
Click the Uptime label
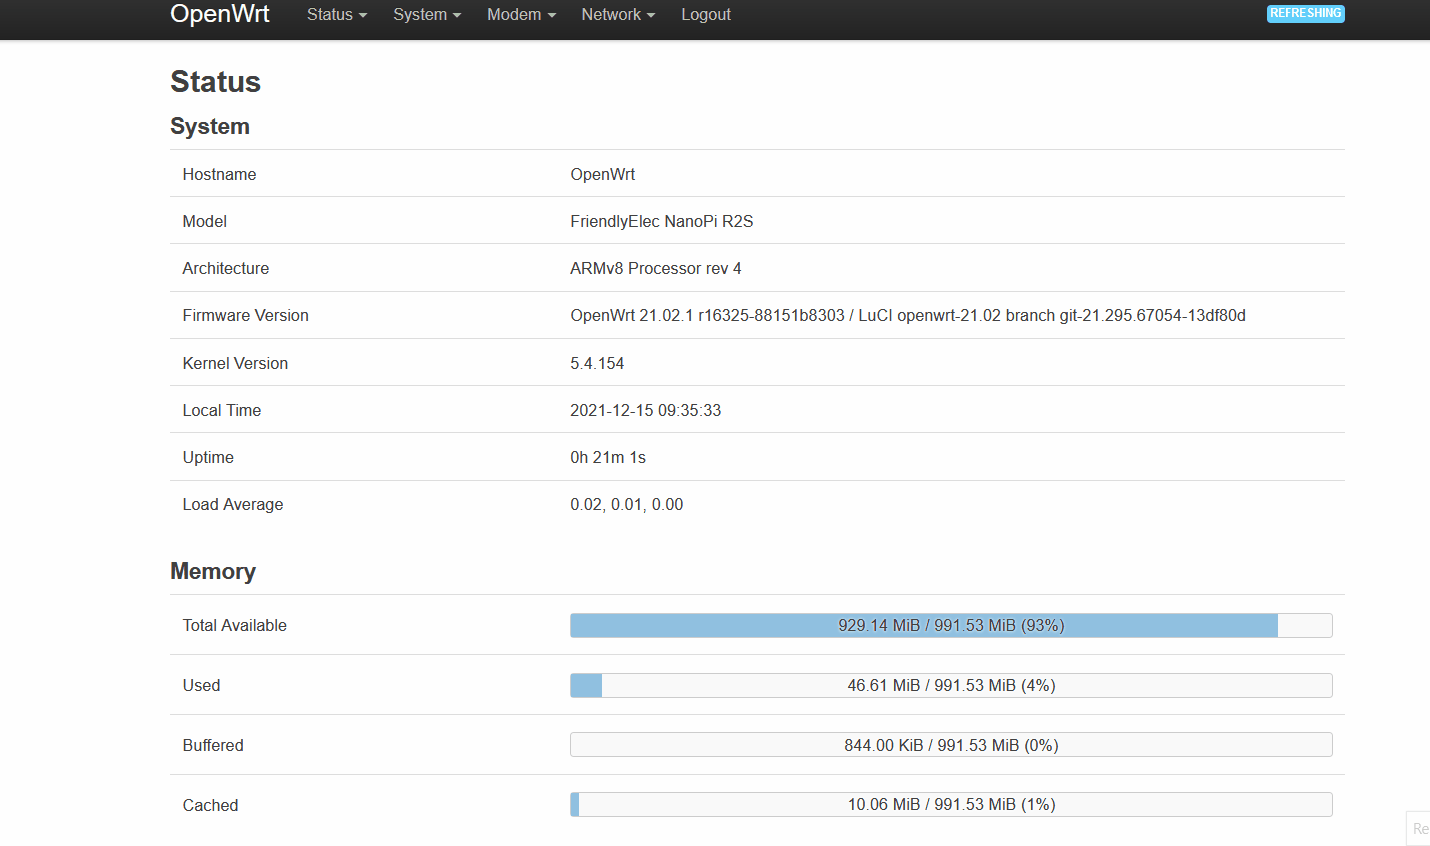coord(208,457)
